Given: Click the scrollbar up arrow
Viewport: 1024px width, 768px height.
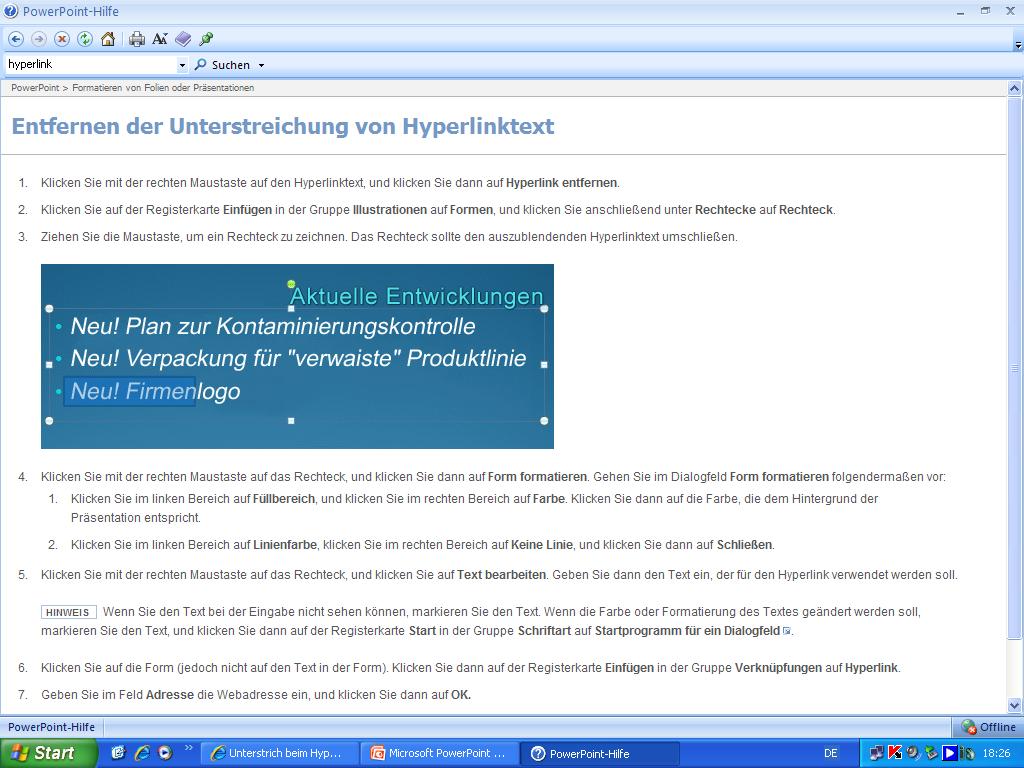Looking at the screenshot, I should (x=1014, y=88).
